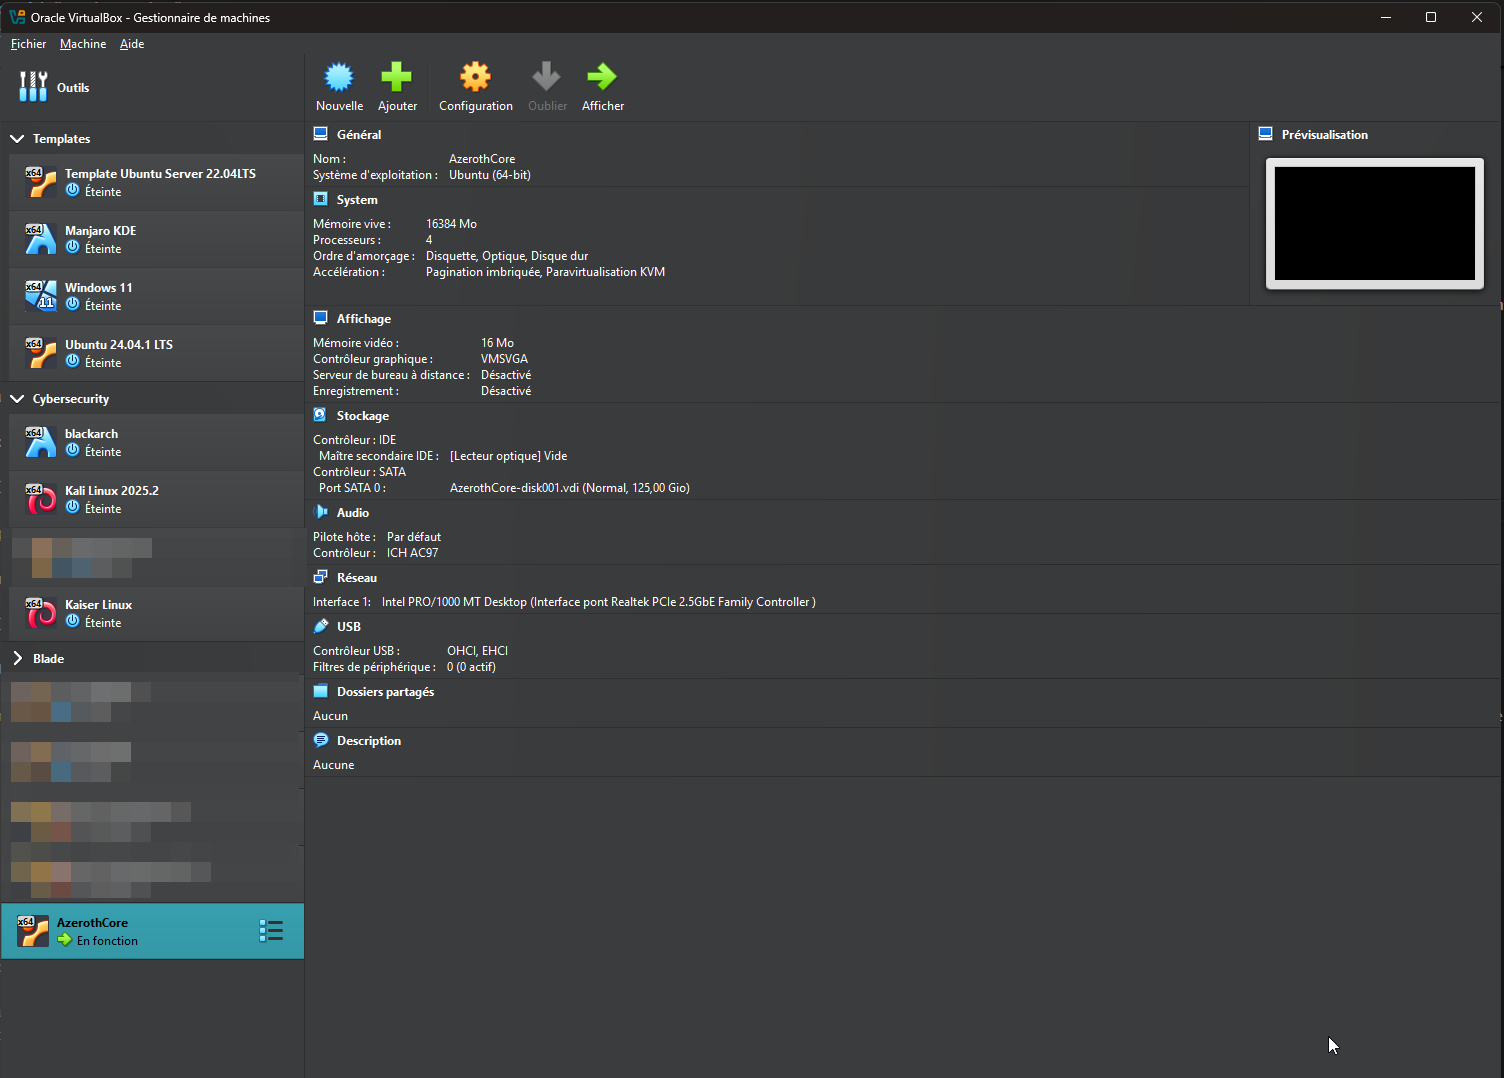The width and height of the screenshot is (1504, 1078).
Task: Select the Kaiser Linux machine
Action: click(x=156, y=613)
